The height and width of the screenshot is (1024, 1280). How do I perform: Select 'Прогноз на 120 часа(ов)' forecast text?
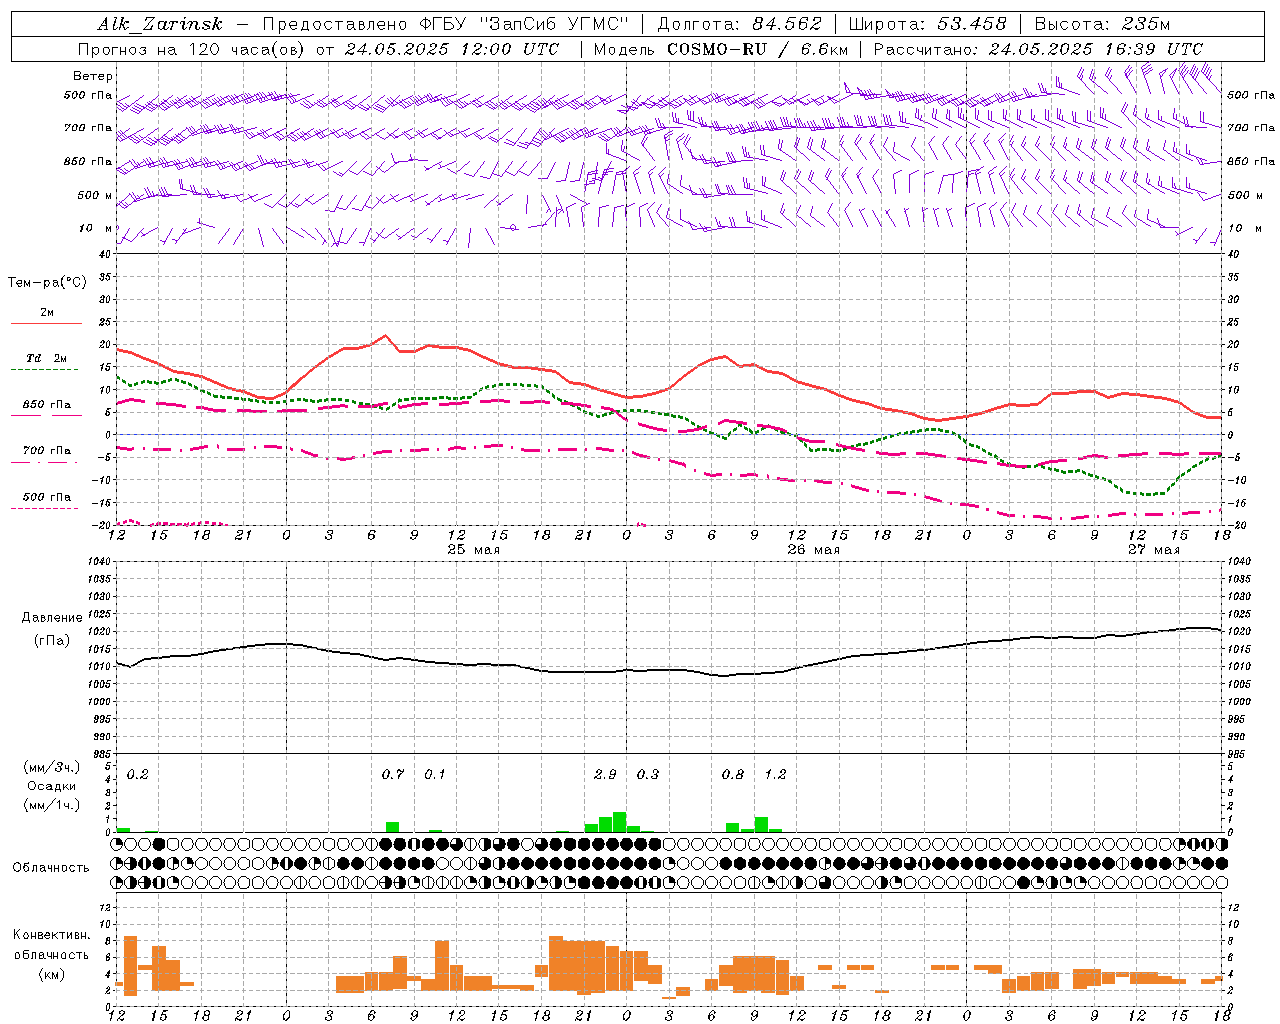pyautogui.click(x=192, y=49)
